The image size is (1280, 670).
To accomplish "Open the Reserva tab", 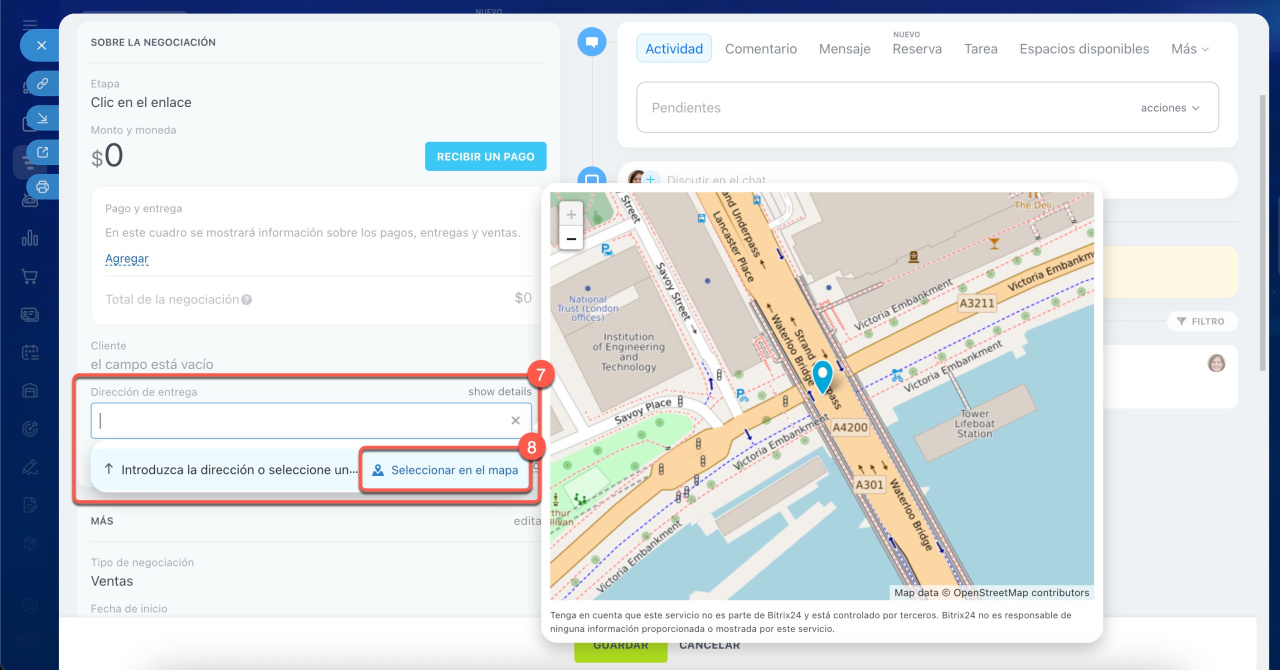I will [x=916, y=49].
